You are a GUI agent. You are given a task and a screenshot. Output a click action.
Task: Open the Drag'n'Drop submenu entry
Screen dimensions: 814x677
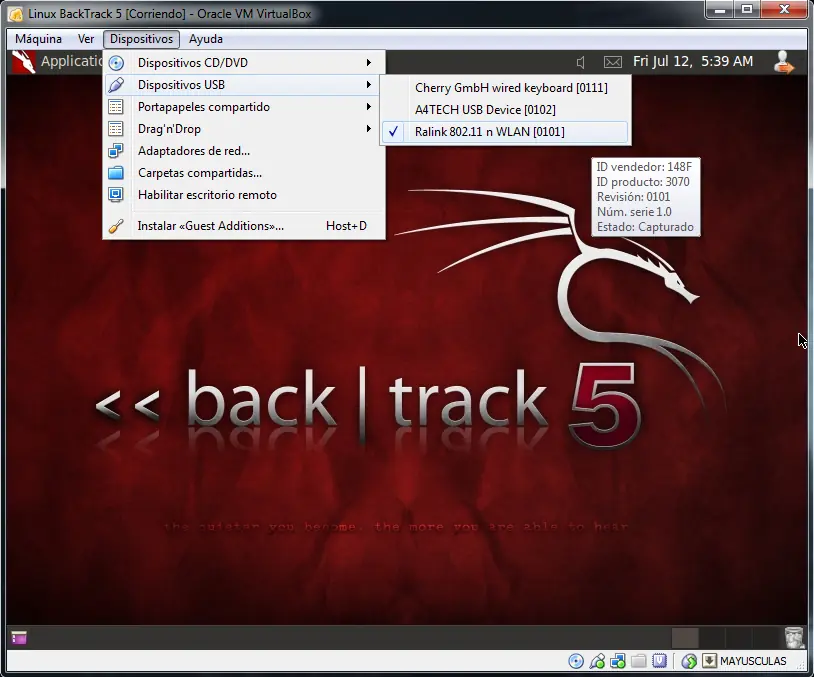click(x=244, y=129)
